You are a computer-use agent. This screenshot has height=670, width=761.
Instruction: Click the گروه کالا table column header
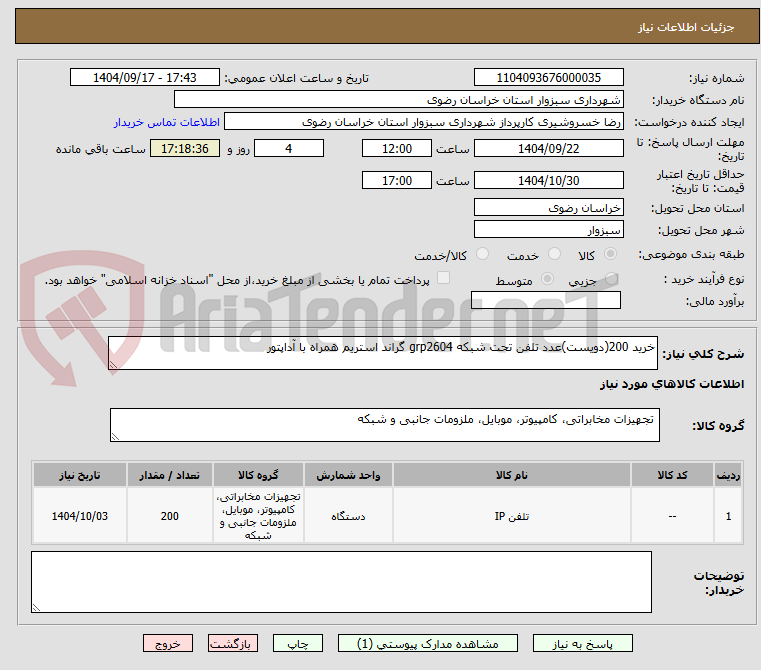[x=258, y=475]
